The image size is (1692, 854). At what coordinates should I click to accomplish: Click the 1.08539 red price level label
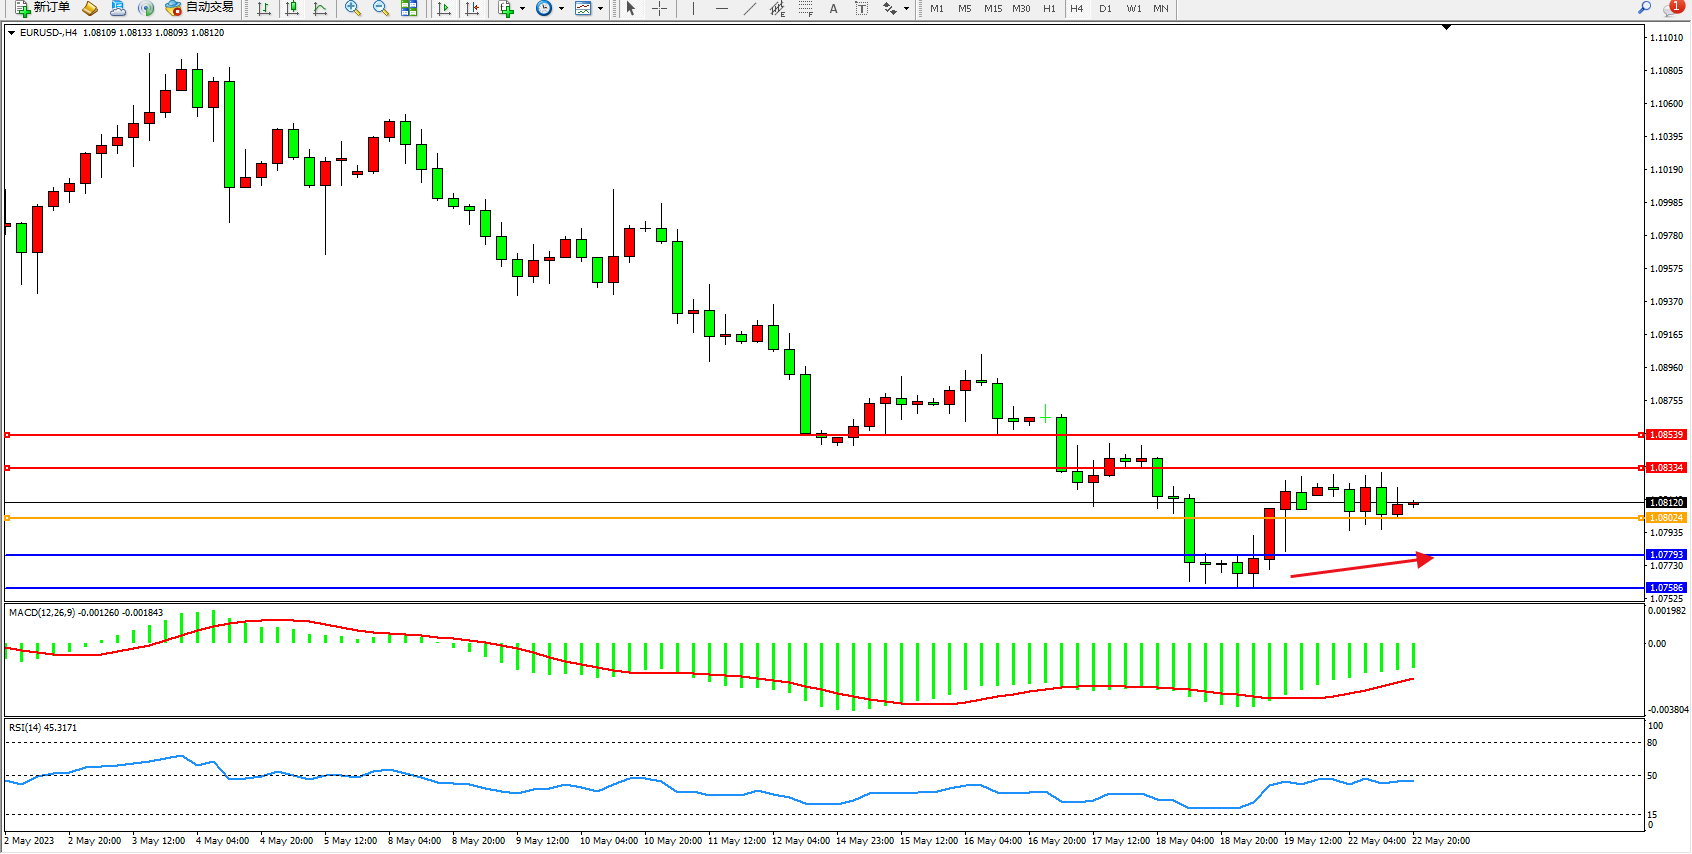coord(1666,435)
